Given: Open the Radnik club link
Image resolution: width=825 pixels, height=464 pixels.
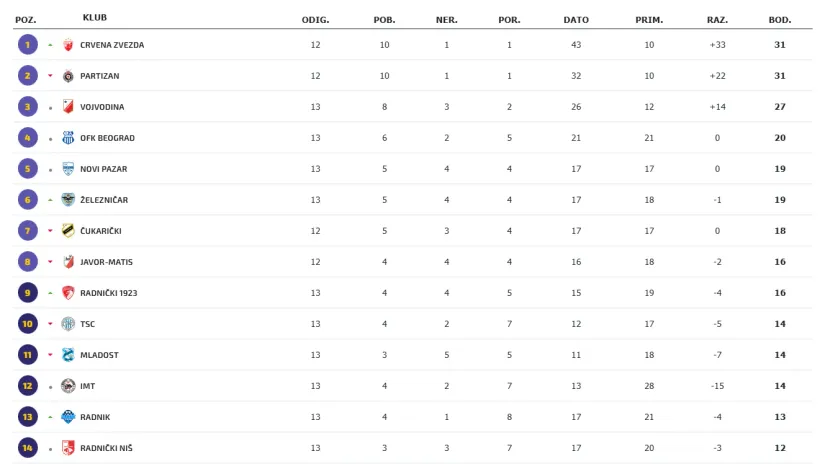Looking at the screenshot, I should (x=95, y=417).
